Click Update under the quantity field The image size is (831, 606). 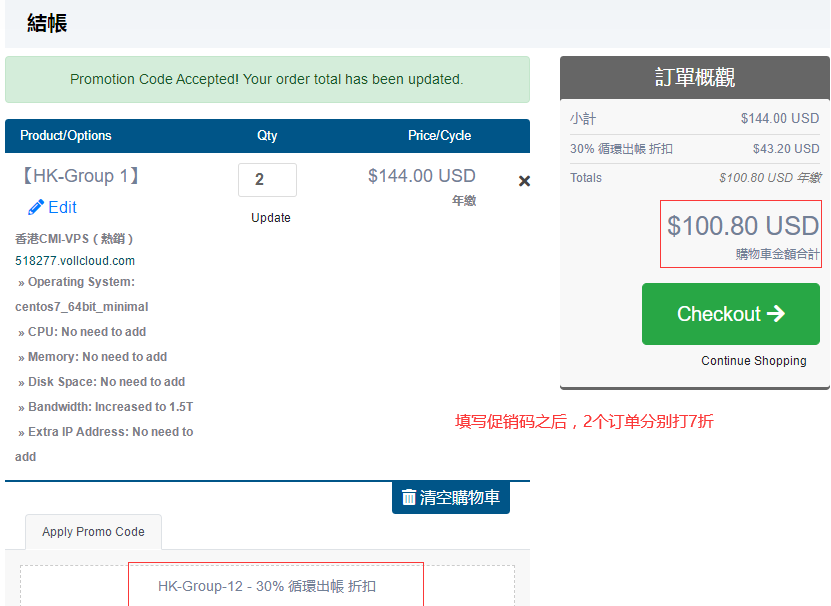[x=271, y=218]
